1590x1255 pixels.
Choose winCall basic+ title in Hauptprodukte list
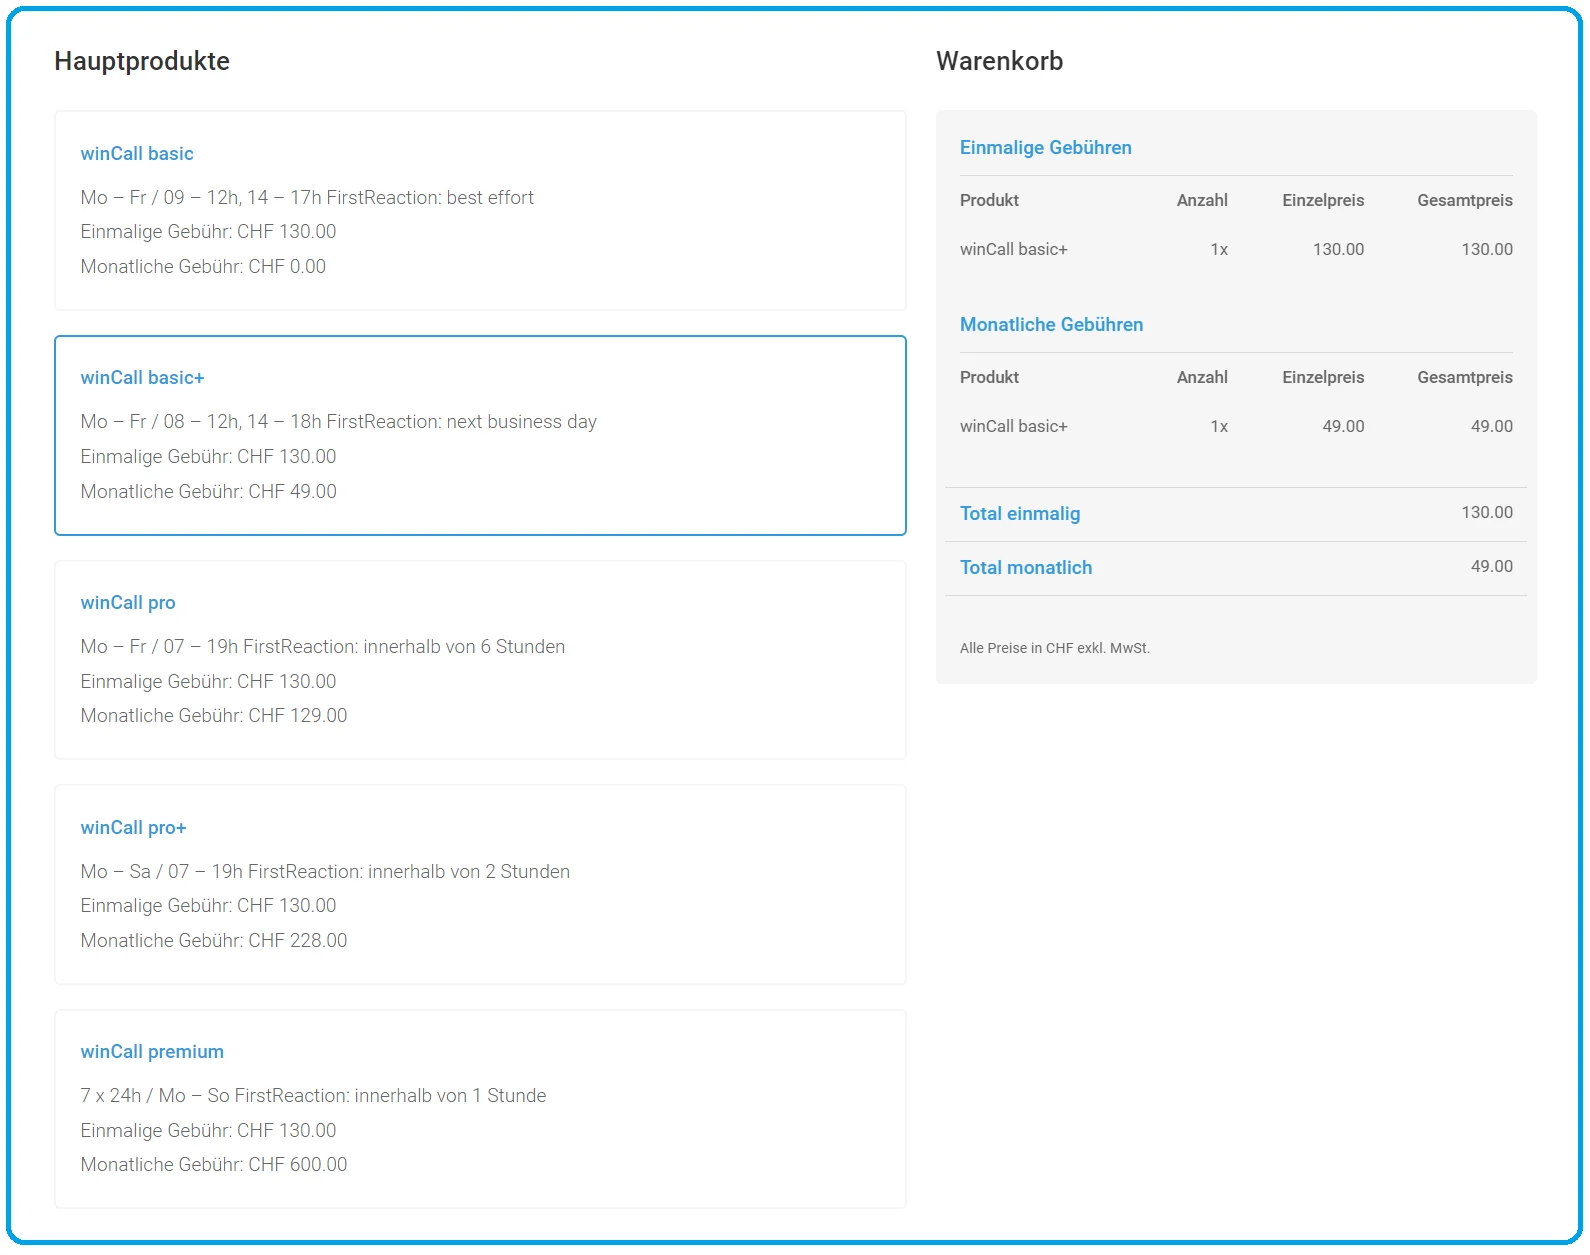pyautogui.click(x=143, y=378)
